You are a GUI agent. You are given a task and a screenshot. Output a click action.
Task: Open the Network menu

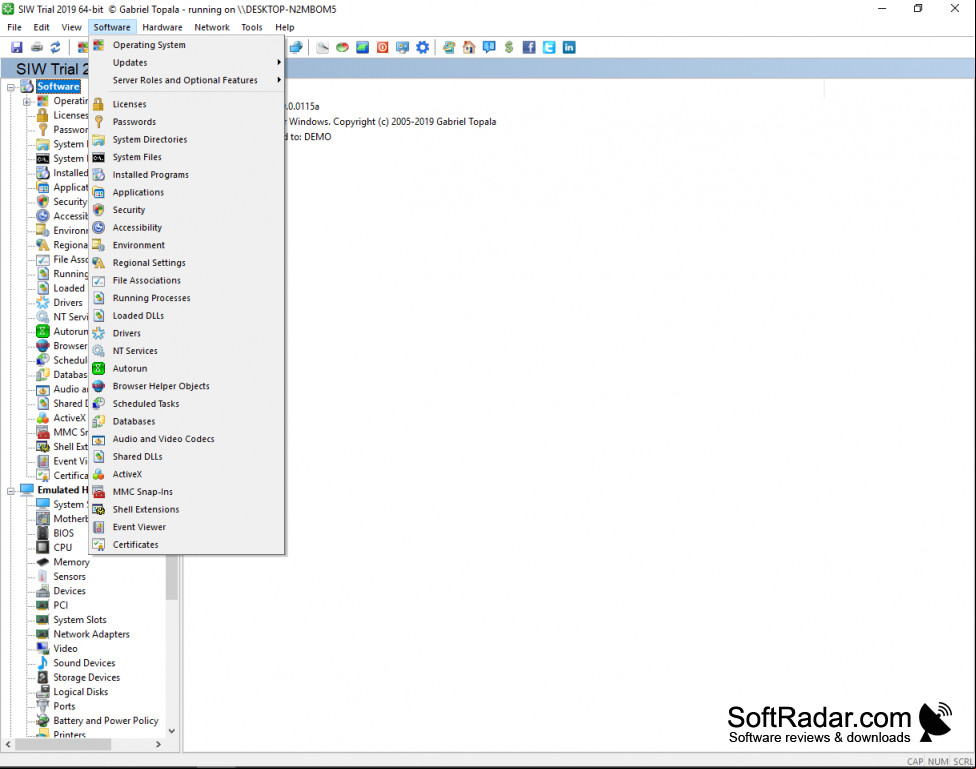pyautogui.click(x=212, y=27)
